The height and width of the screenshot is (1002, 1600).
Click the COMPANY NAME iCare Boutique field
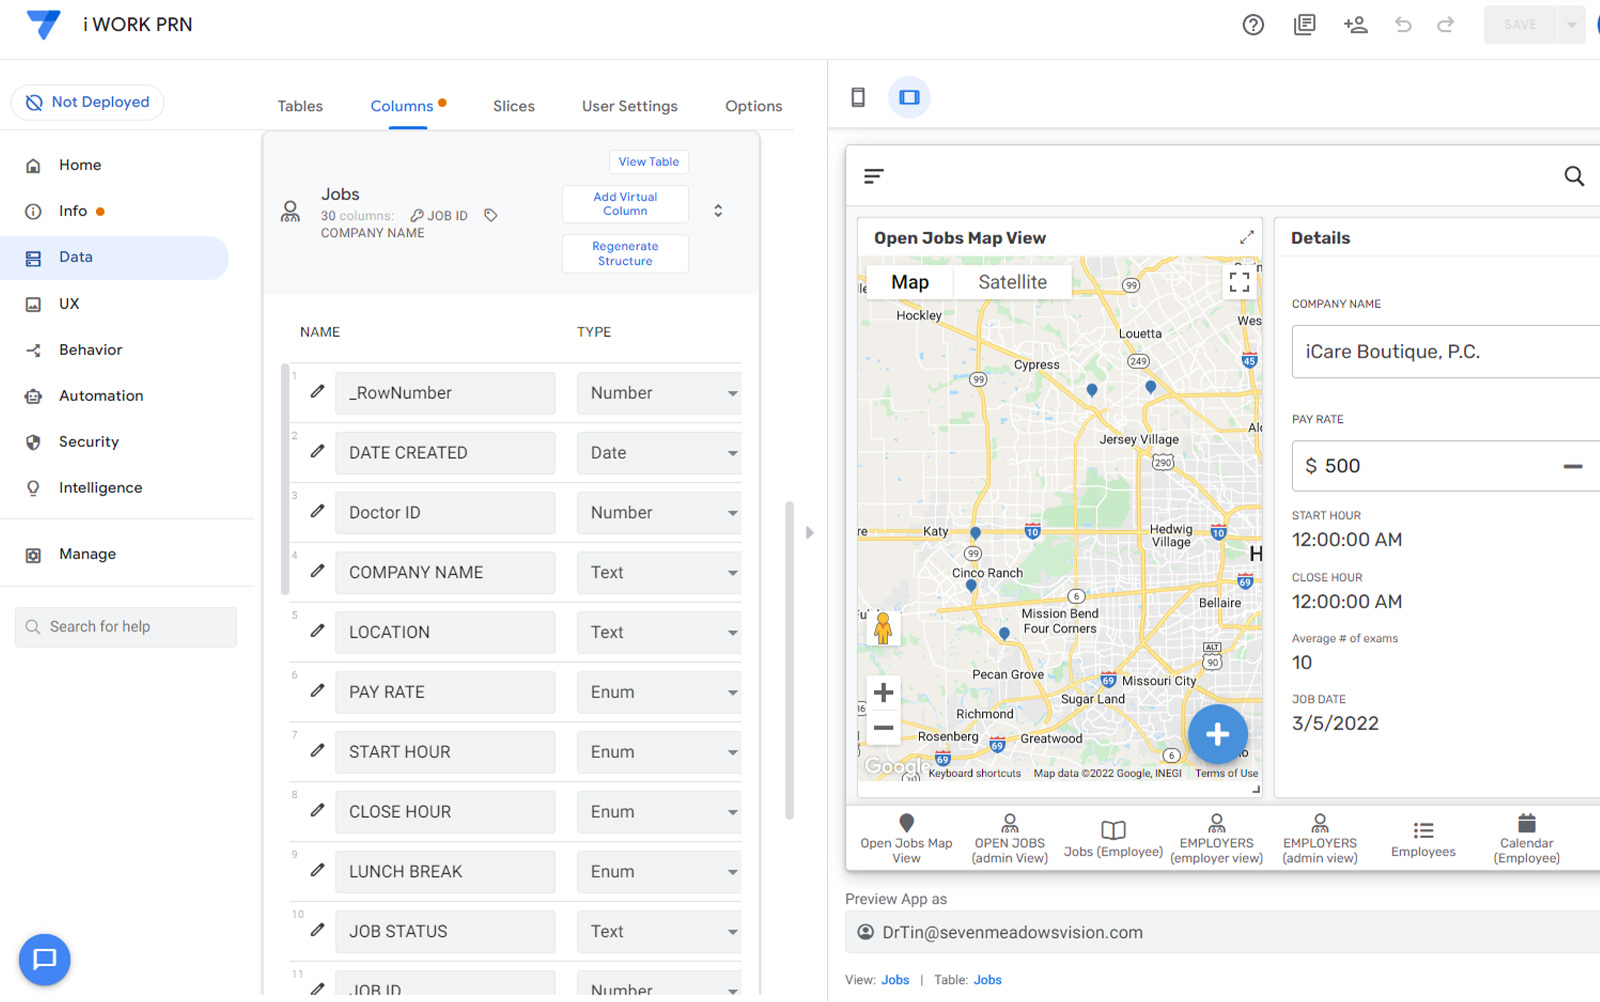(x=1446, y=352)
